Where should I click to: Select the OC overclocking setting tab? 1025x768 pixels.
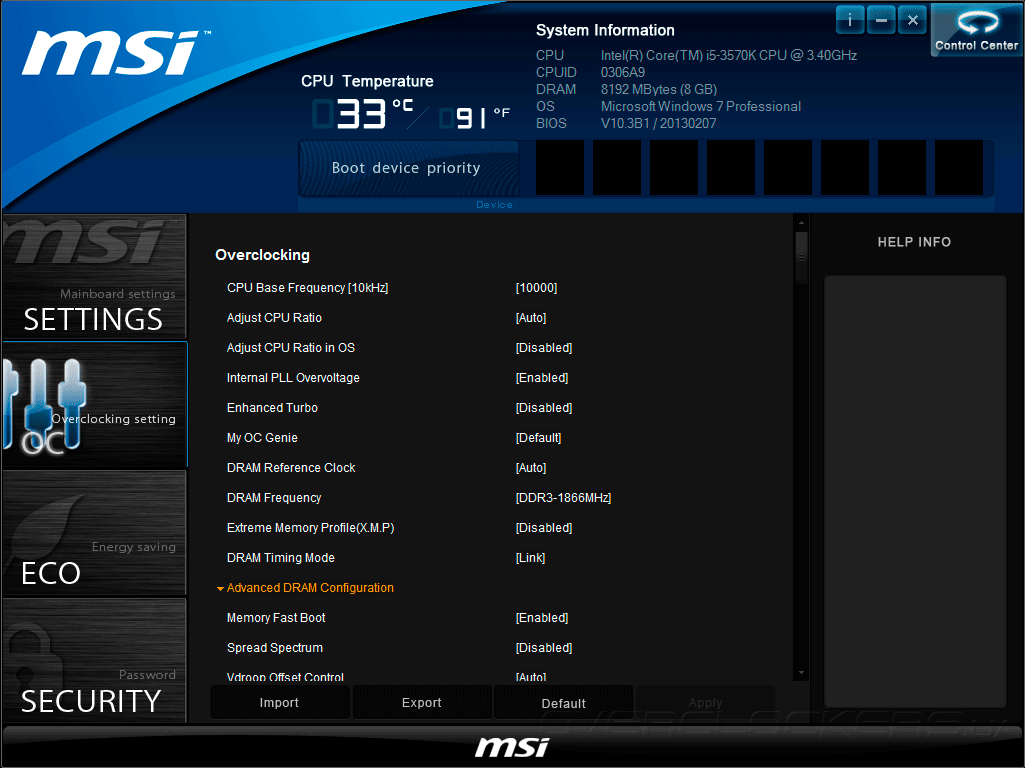coord(94,405)
